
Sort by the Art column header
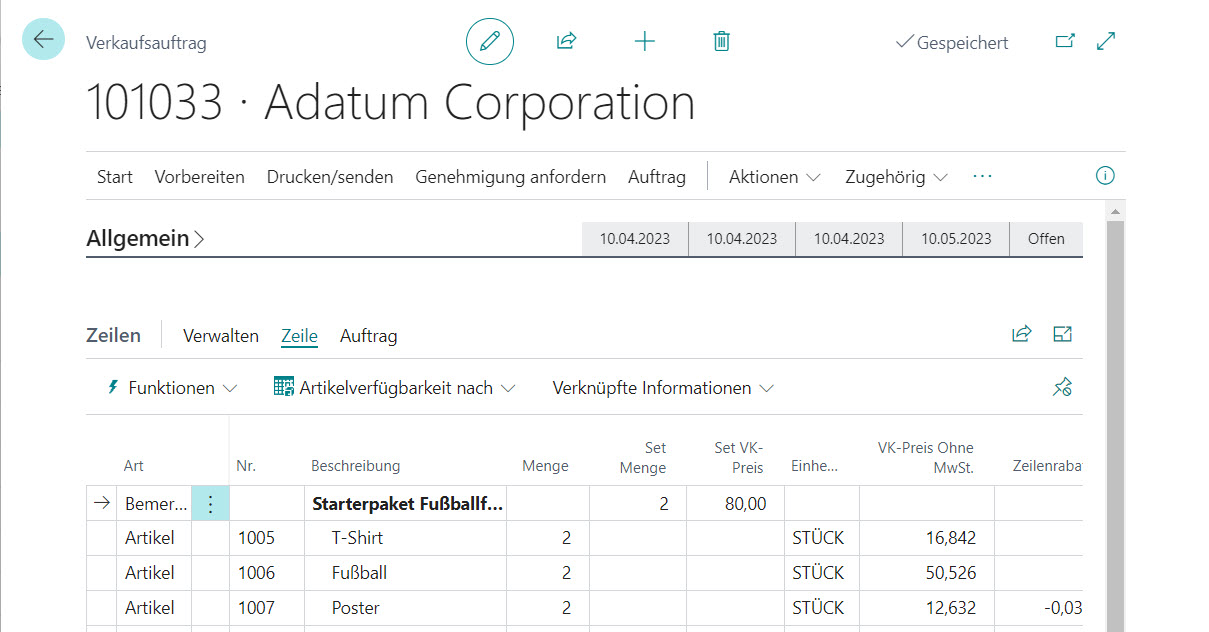coord(134,466)
